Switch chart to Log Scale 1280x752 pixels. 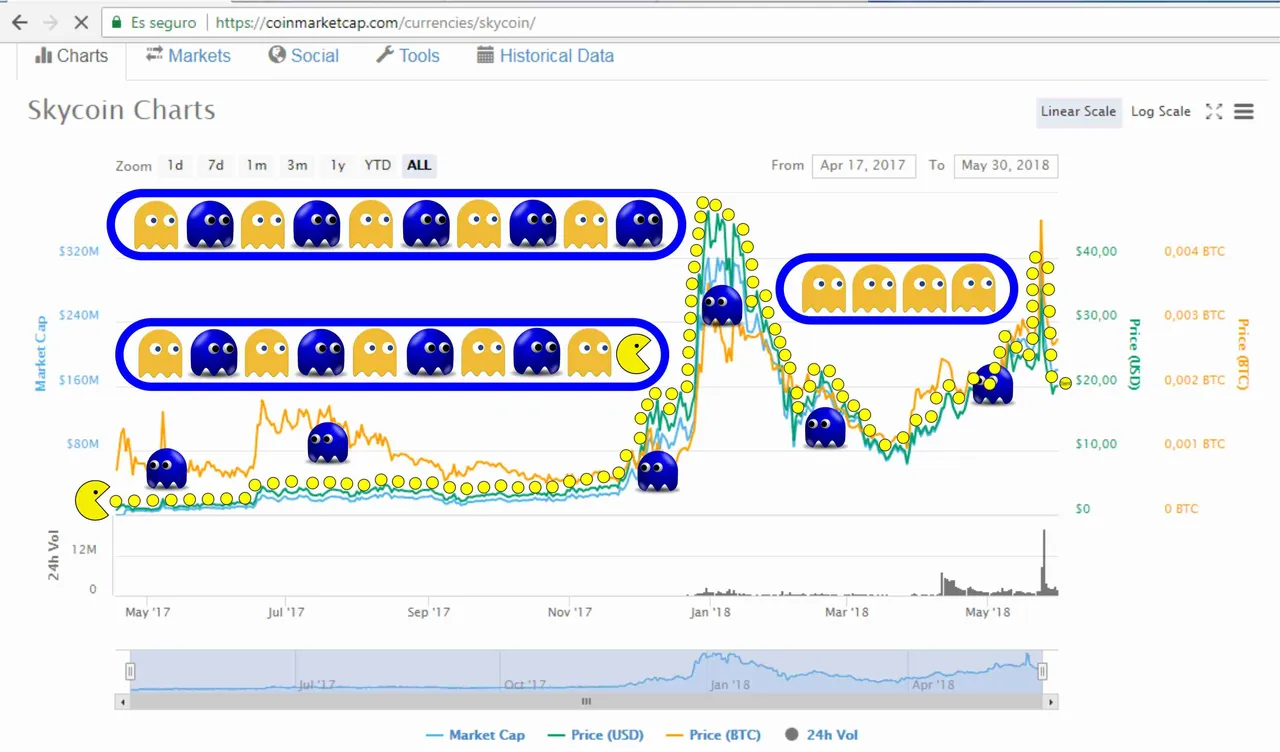(1161, 111)
